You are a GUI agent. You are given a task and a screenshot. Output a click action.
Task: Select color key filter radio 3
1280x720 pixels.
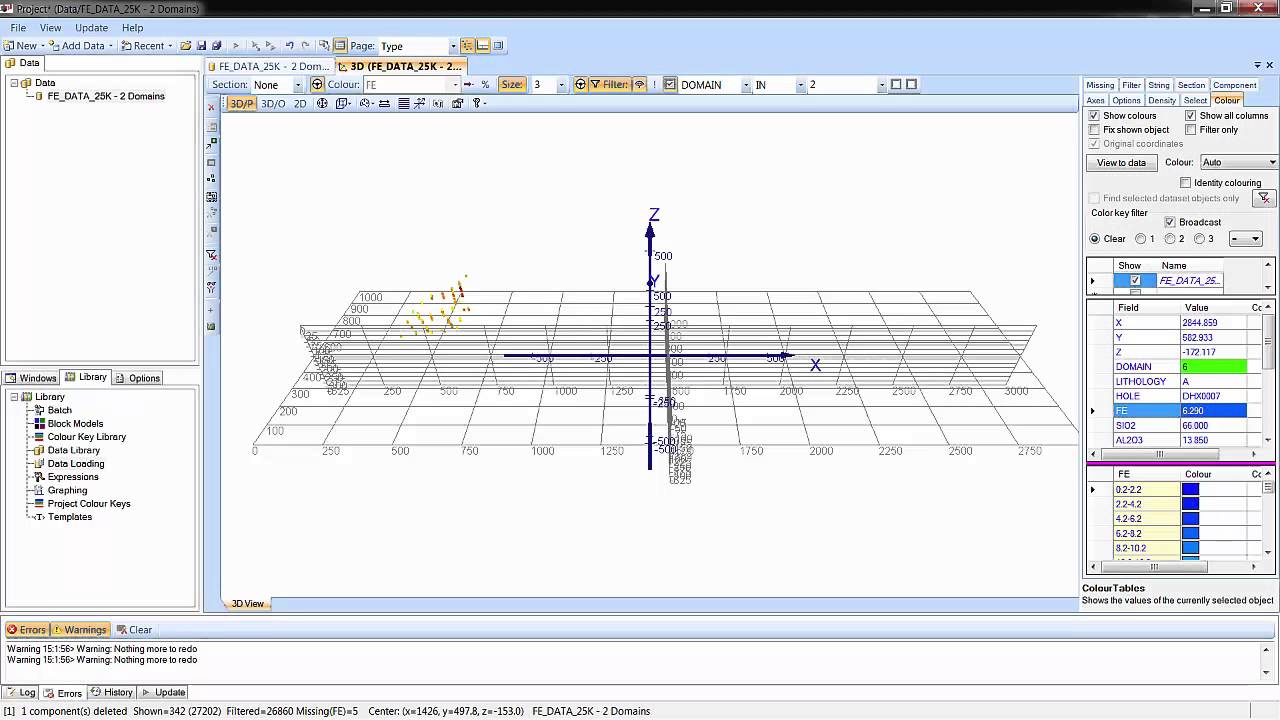pos(1199,239)
